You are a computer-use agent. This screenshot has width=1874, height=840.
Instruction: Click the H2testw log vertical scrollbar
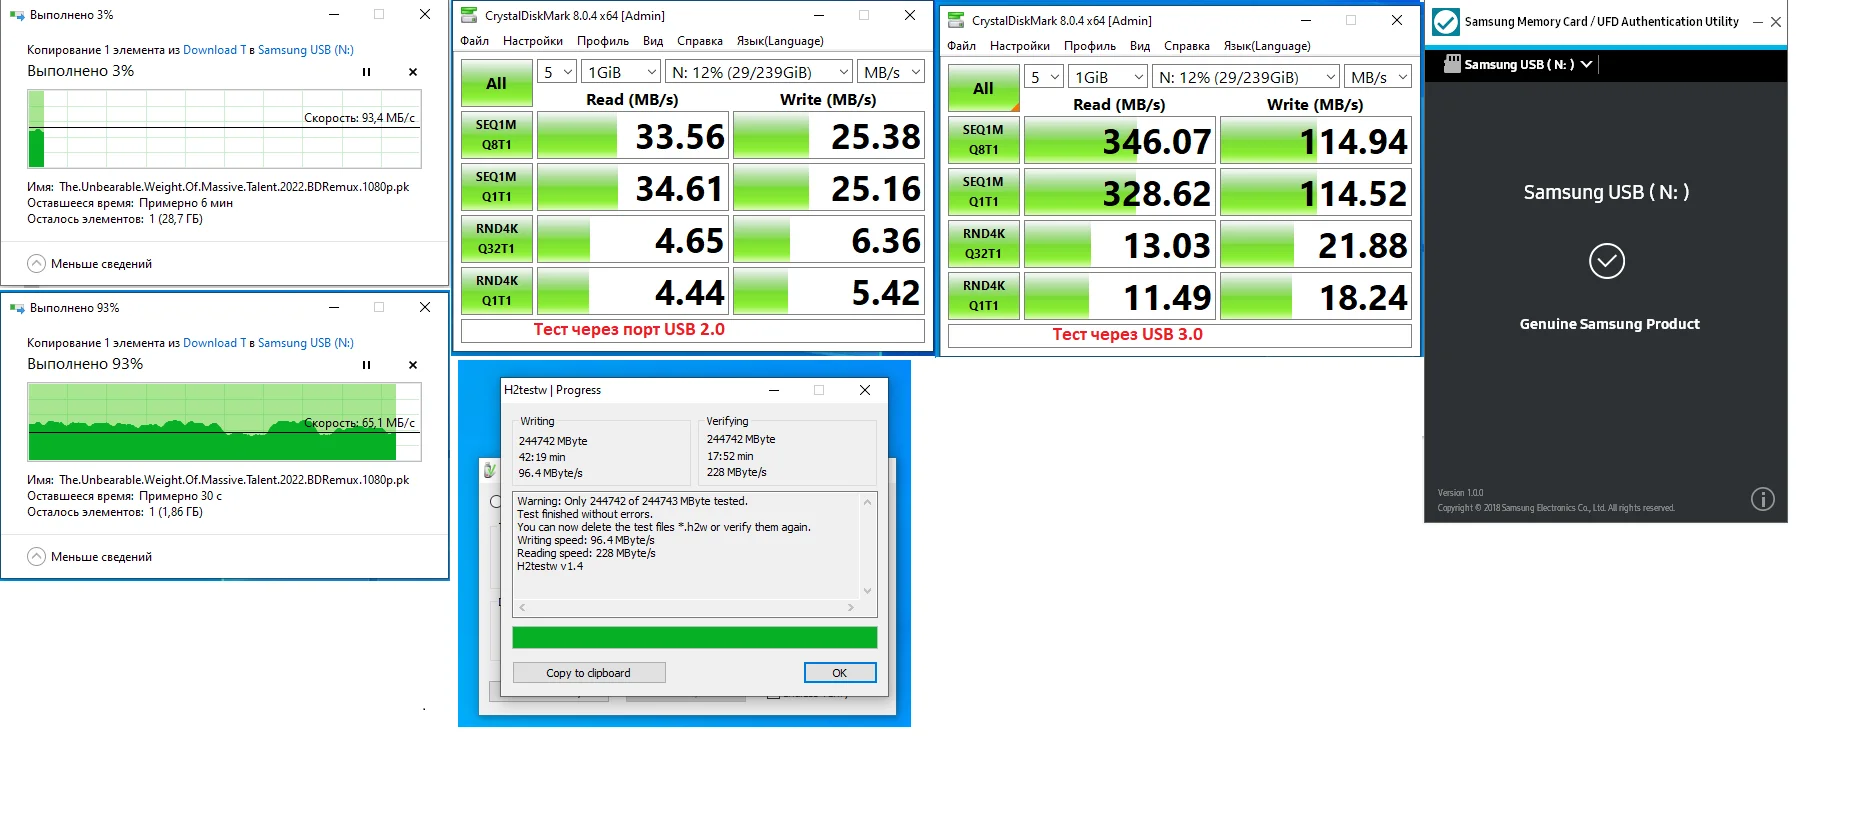[x=867, y=546]
